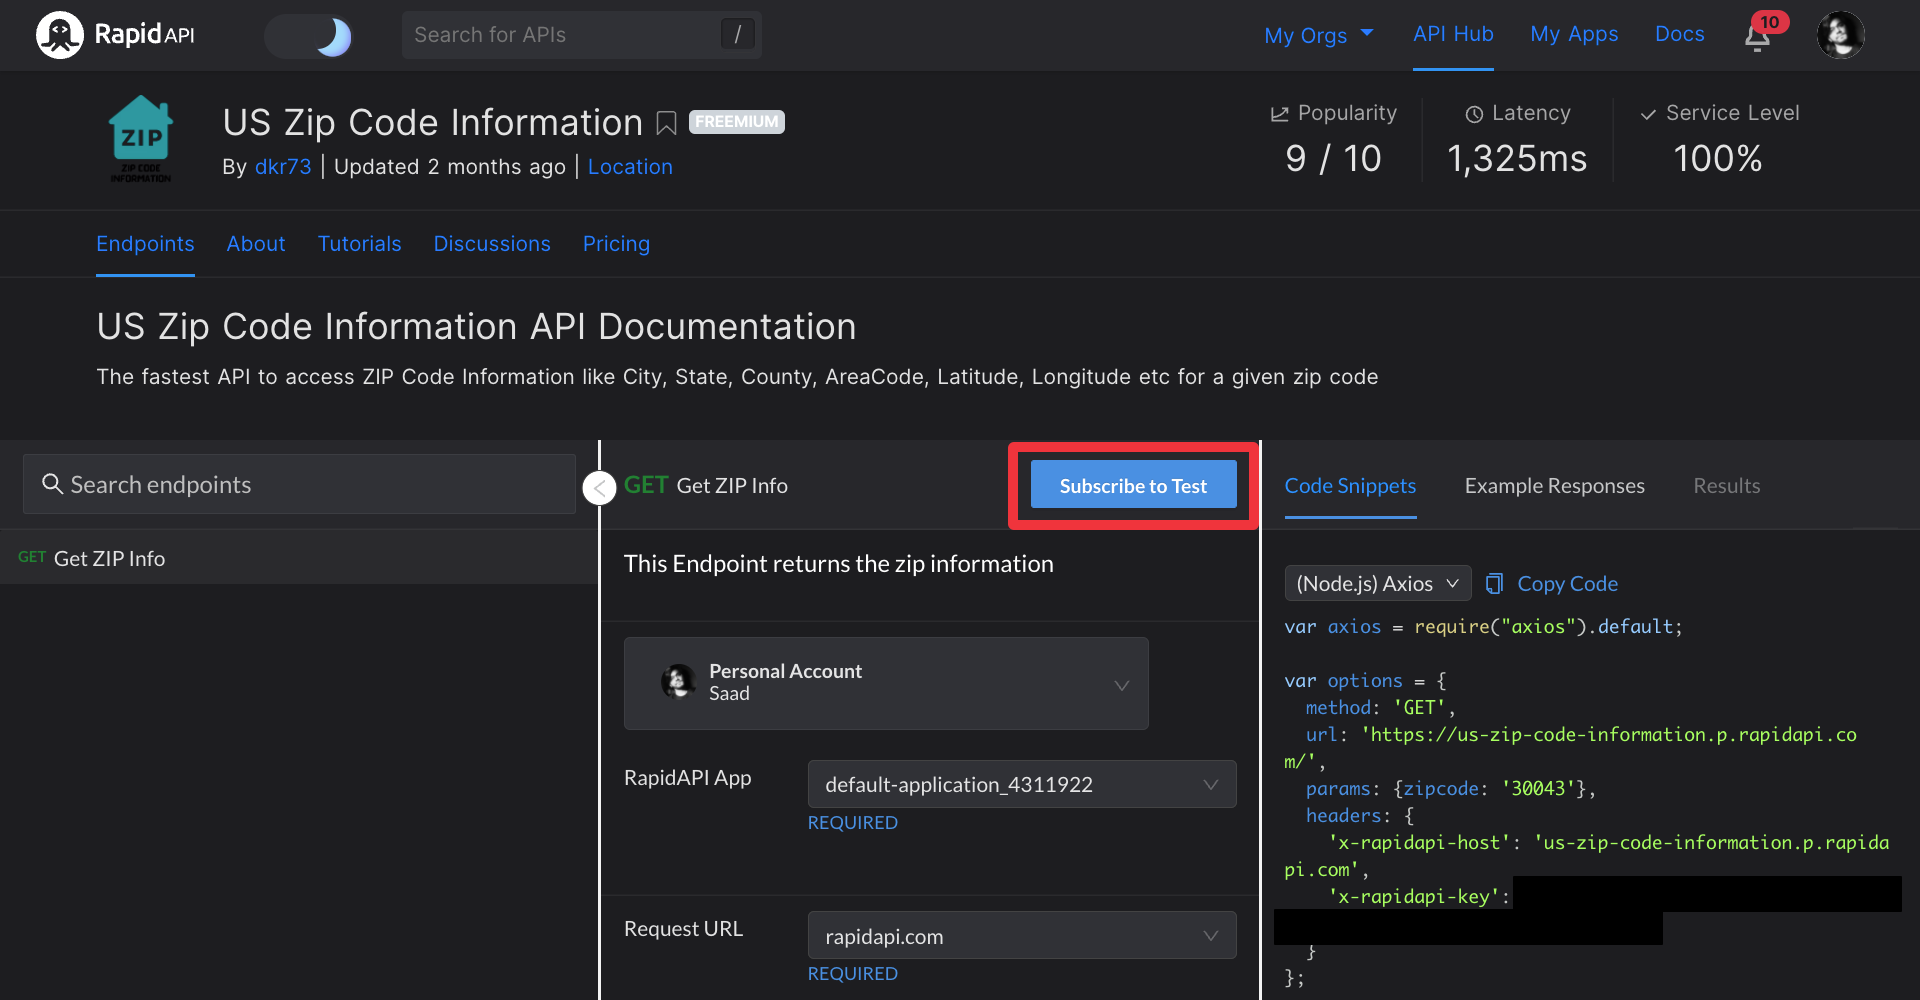
Task: Click the Search endpoints field
Action: coord(299,484)
